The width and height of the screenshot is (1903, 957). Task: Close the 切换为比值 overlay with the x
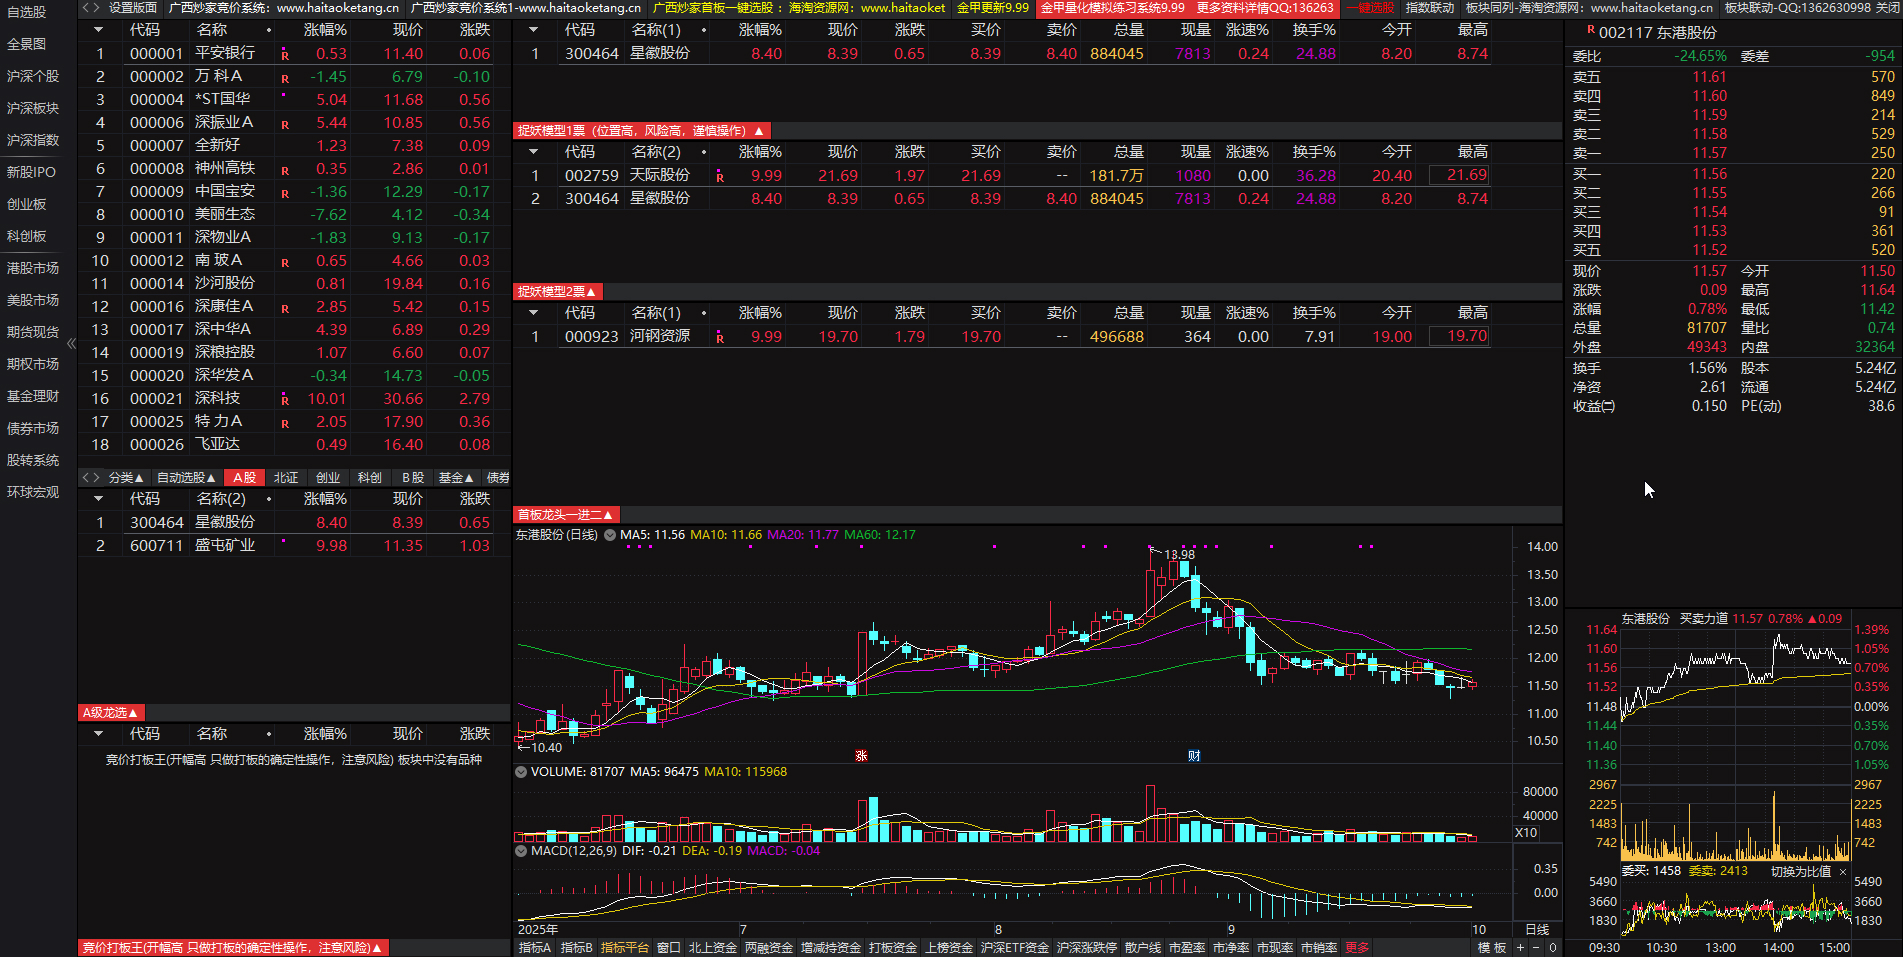coord(1843,872)
